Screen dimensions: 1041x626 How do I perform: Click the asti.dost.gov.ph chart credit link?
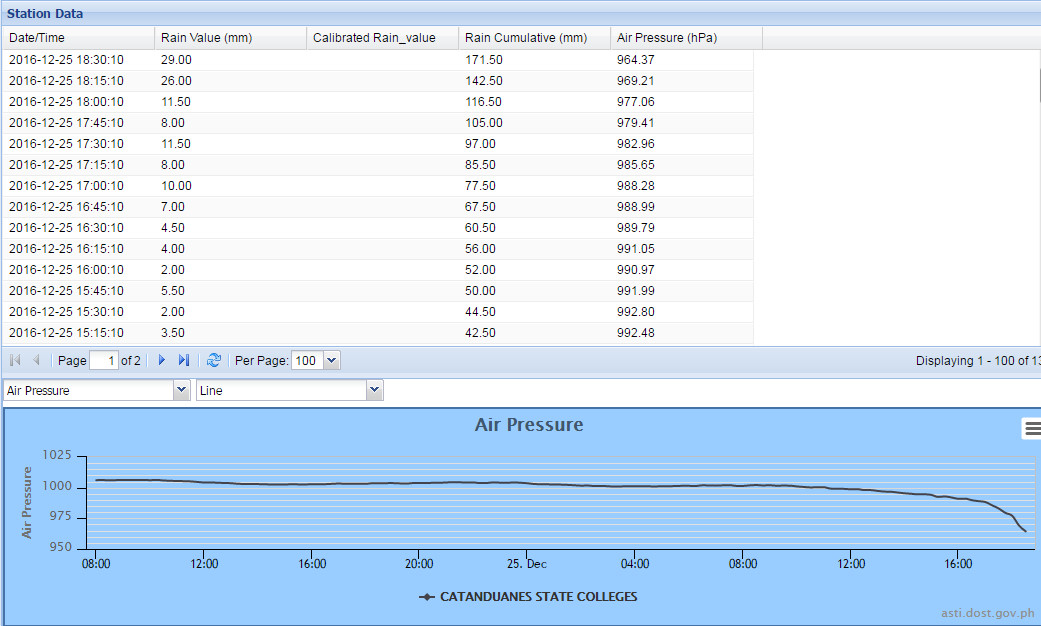[987, 613]
